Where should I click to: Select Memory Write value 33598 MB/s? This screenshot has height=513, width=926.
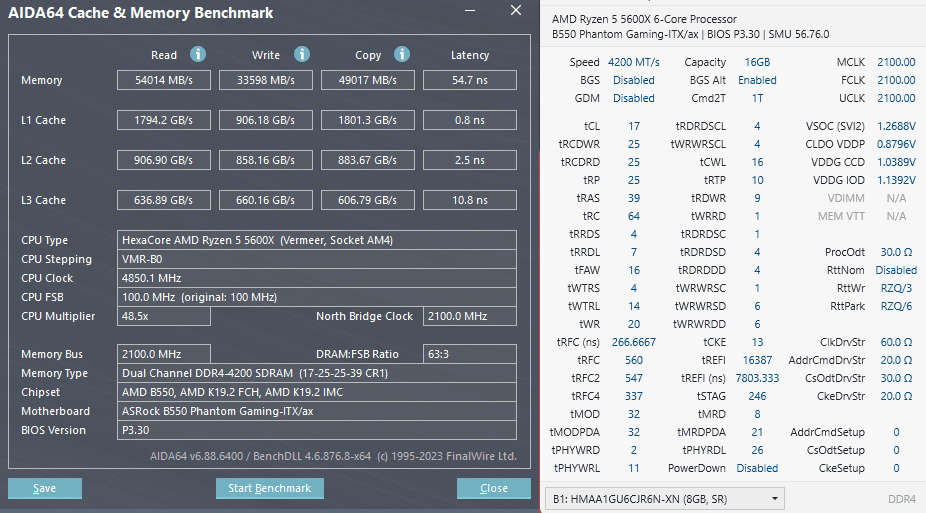coord(266,80)
